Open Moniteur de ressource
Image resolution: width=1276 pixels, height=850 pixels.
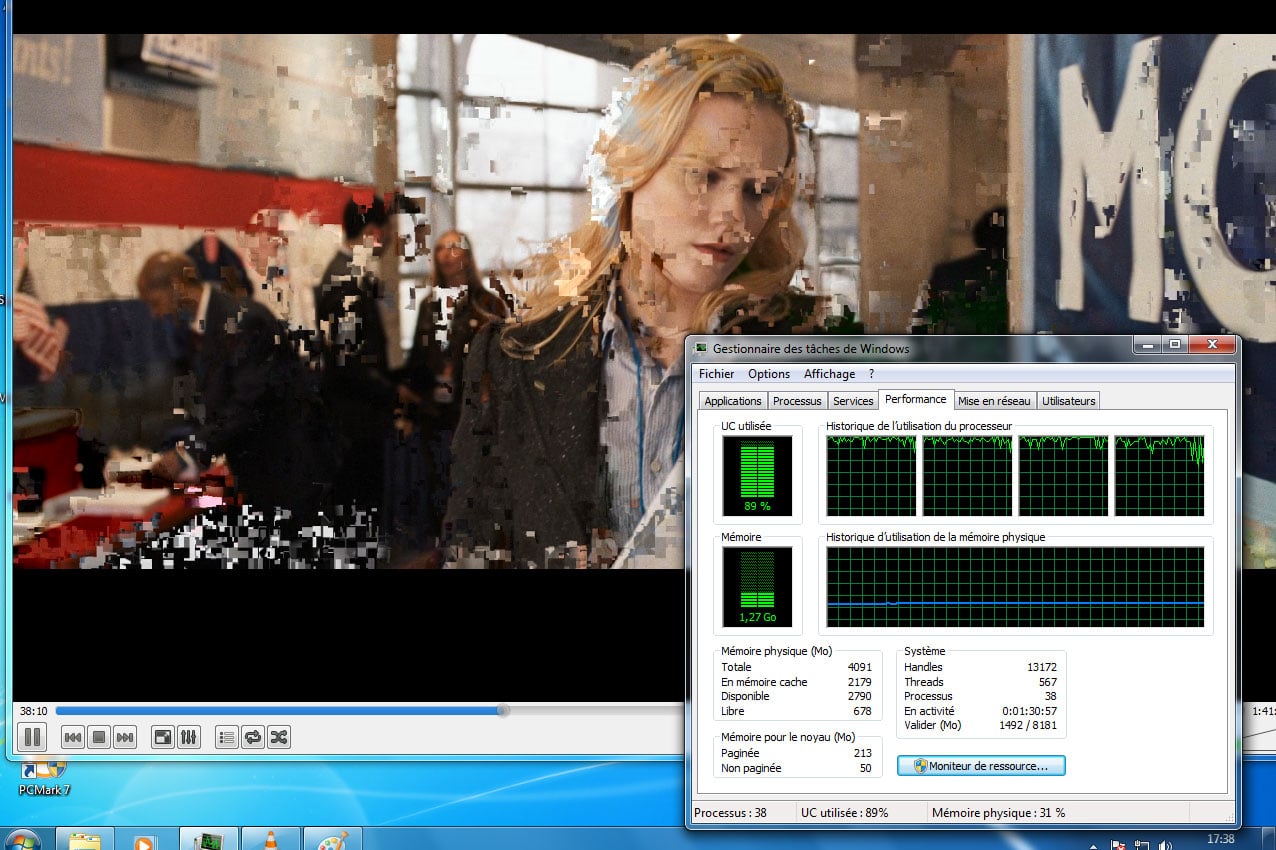click(x=981, y=766)
